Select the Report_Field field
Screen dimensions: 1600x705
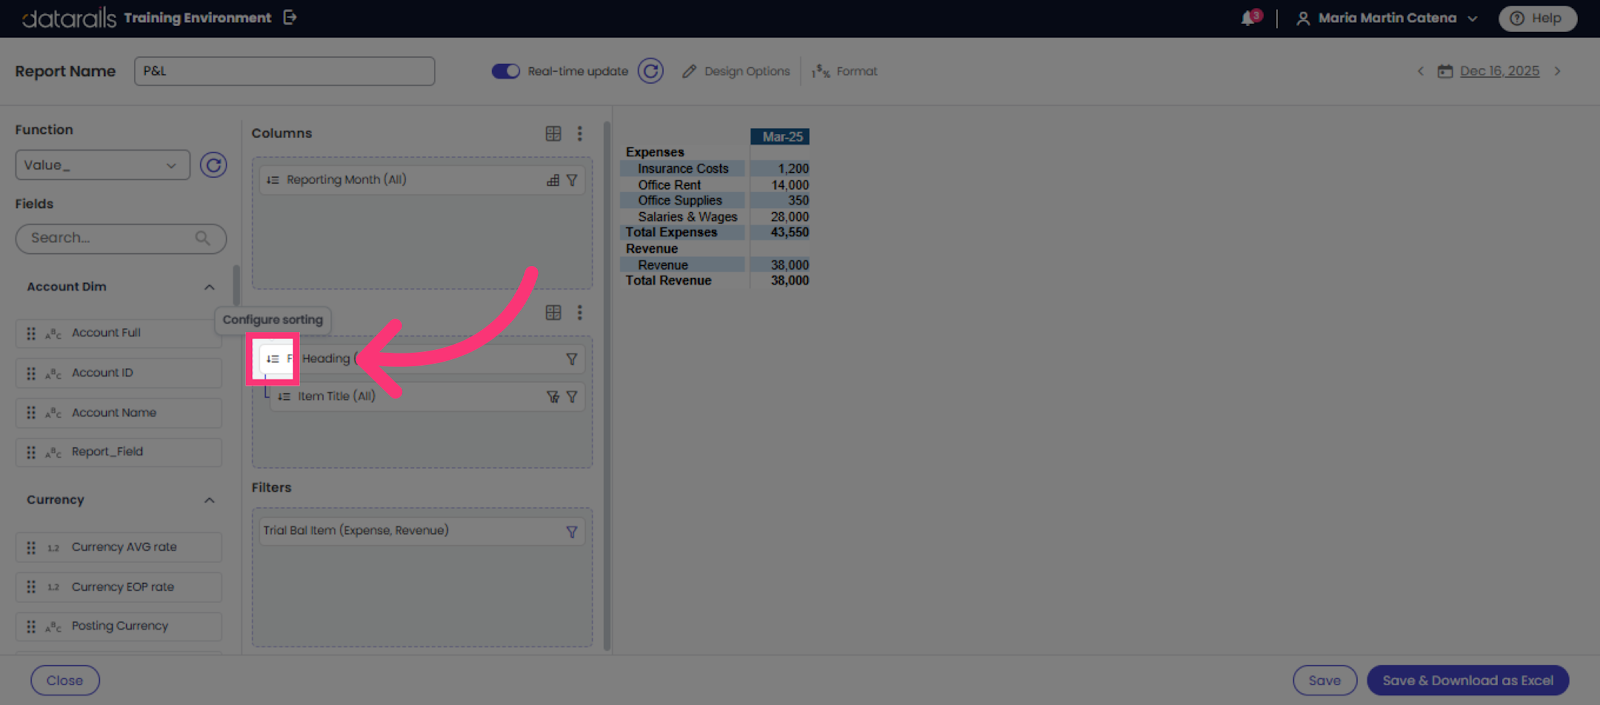pyautogui.click(x=118, y=452)
